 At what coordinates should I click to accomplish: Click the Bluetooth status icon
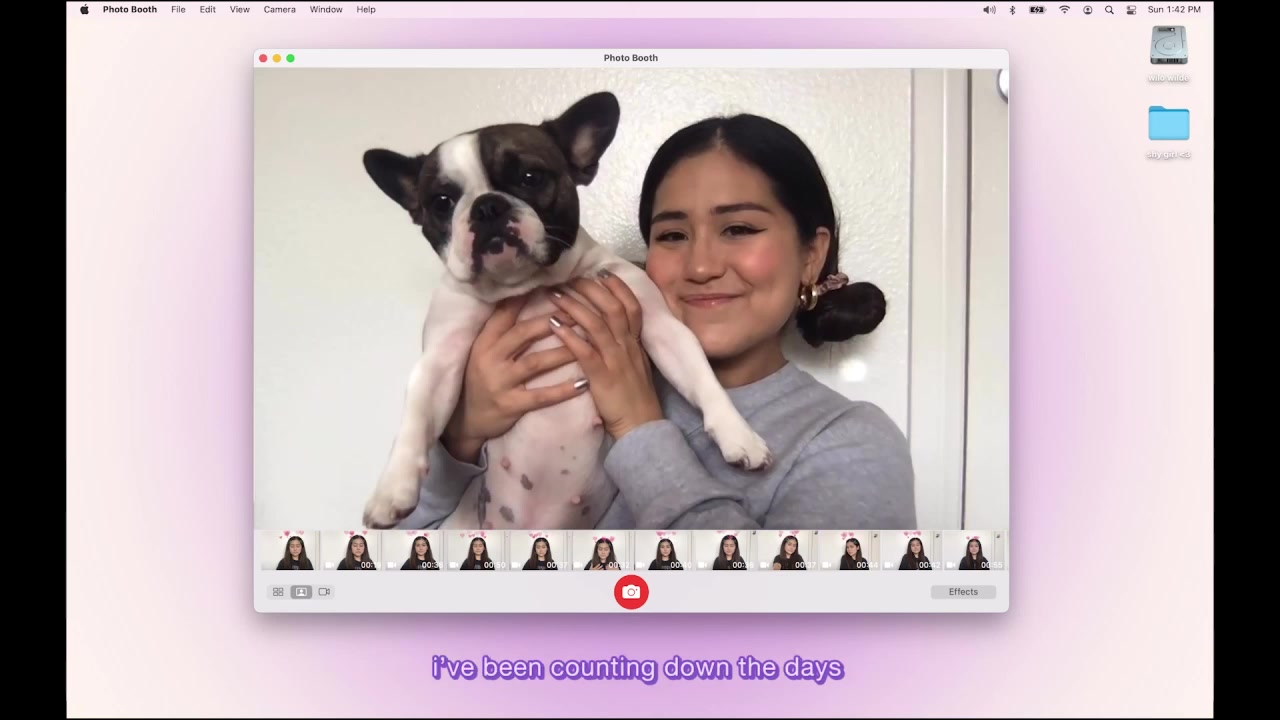pos(1012,9)
